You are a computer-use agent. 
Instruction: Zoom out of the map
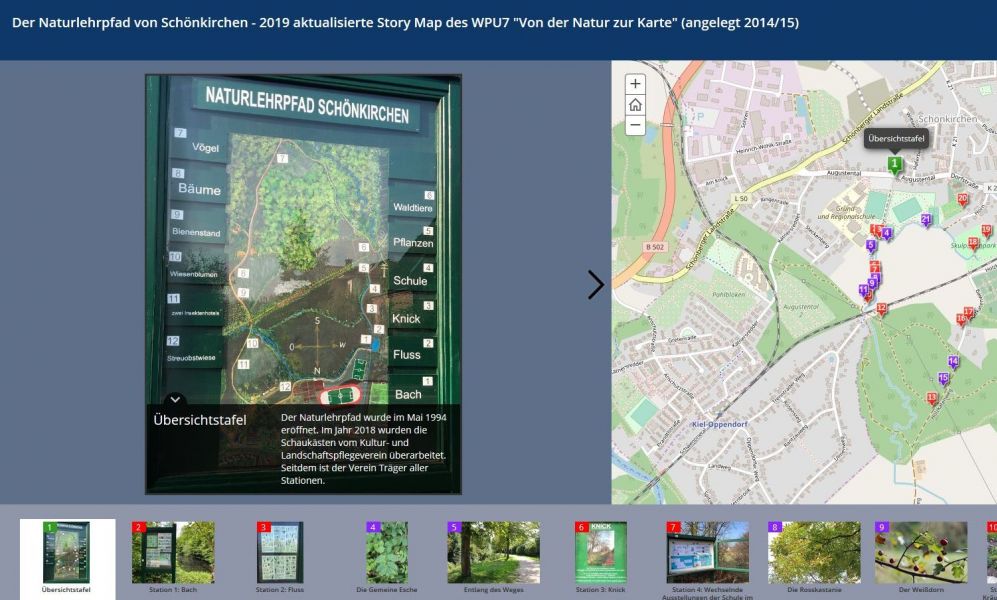pyautogui.click(x=635, y=126)
